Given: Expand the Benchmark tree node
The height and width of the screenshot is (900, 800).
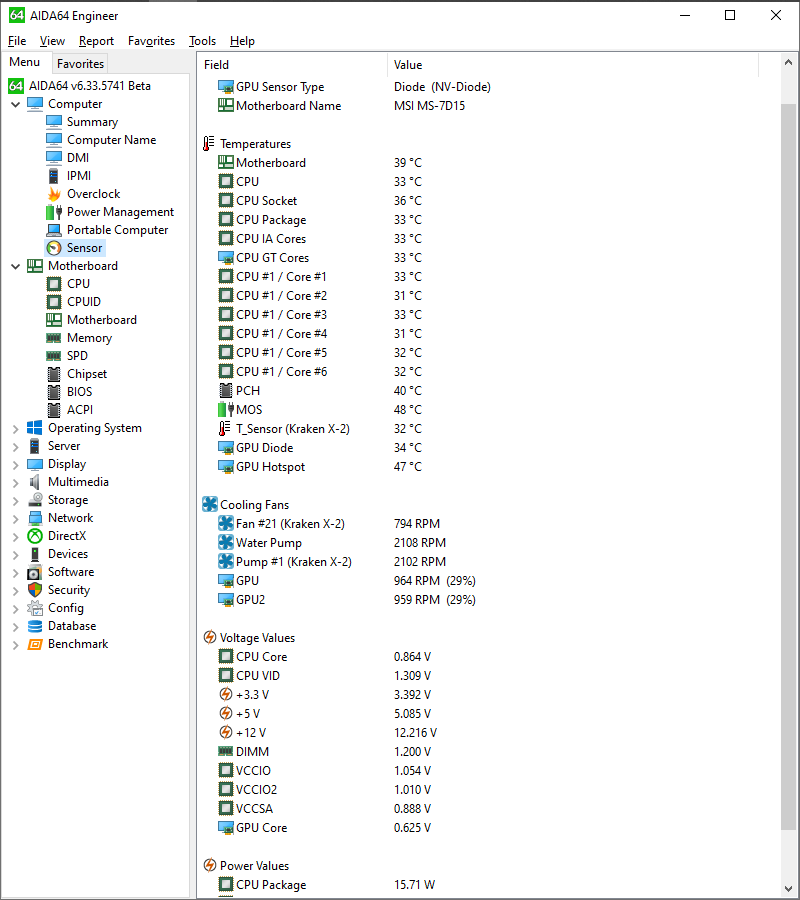Looking at the screenshot, I should click(x=15, y=645).
